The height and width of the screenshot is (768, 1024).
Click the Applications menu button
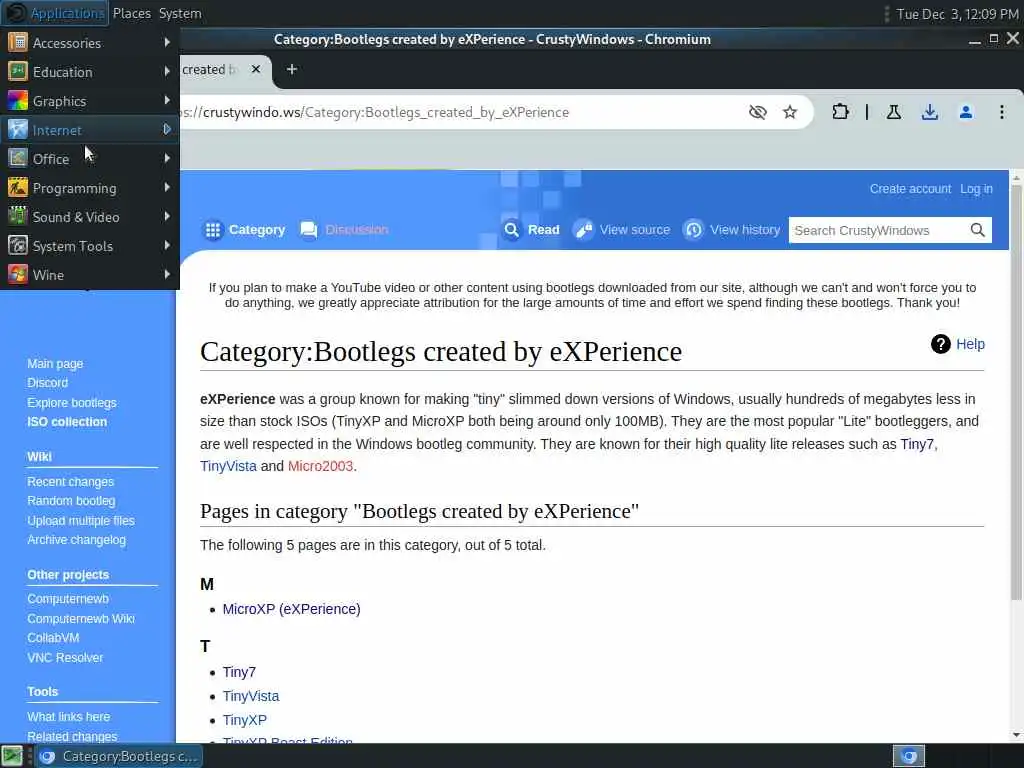click(55, 13)
